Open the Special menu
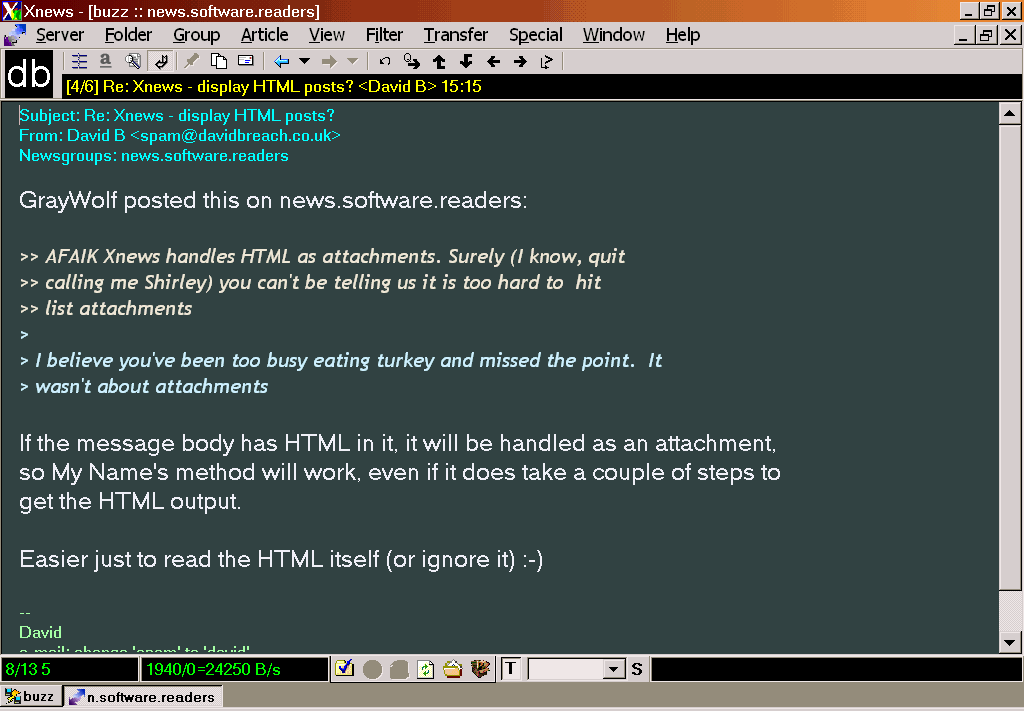 tap(536, 35)
